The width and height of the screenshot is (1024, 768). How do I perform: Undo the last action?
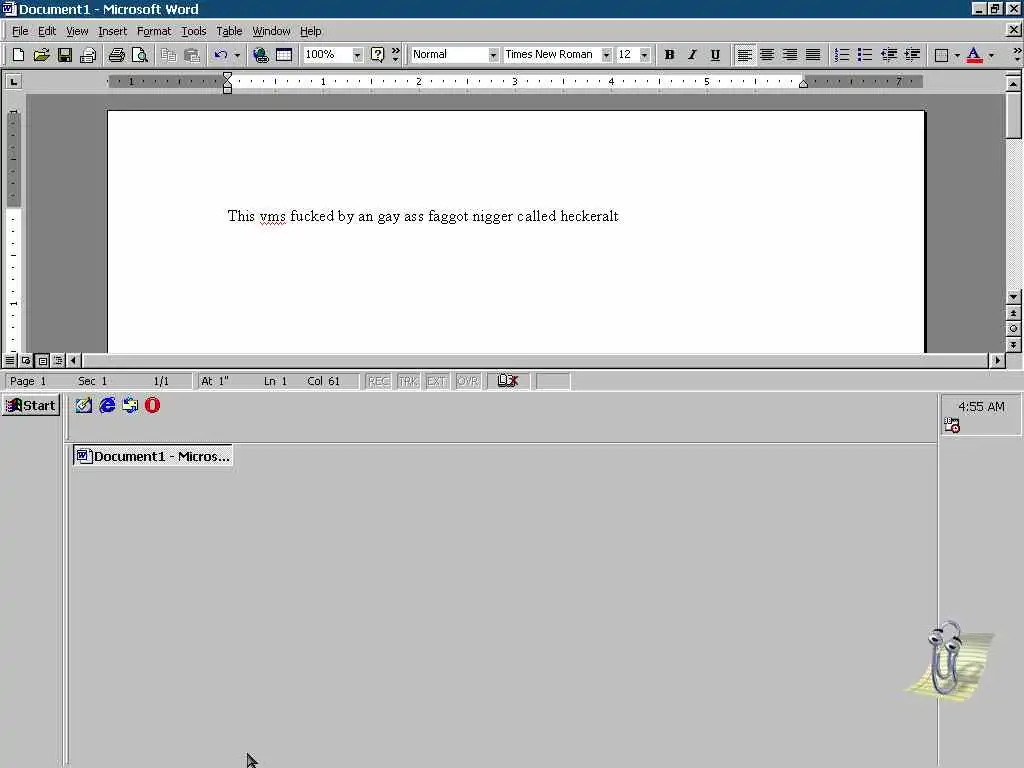coord(221,55)
